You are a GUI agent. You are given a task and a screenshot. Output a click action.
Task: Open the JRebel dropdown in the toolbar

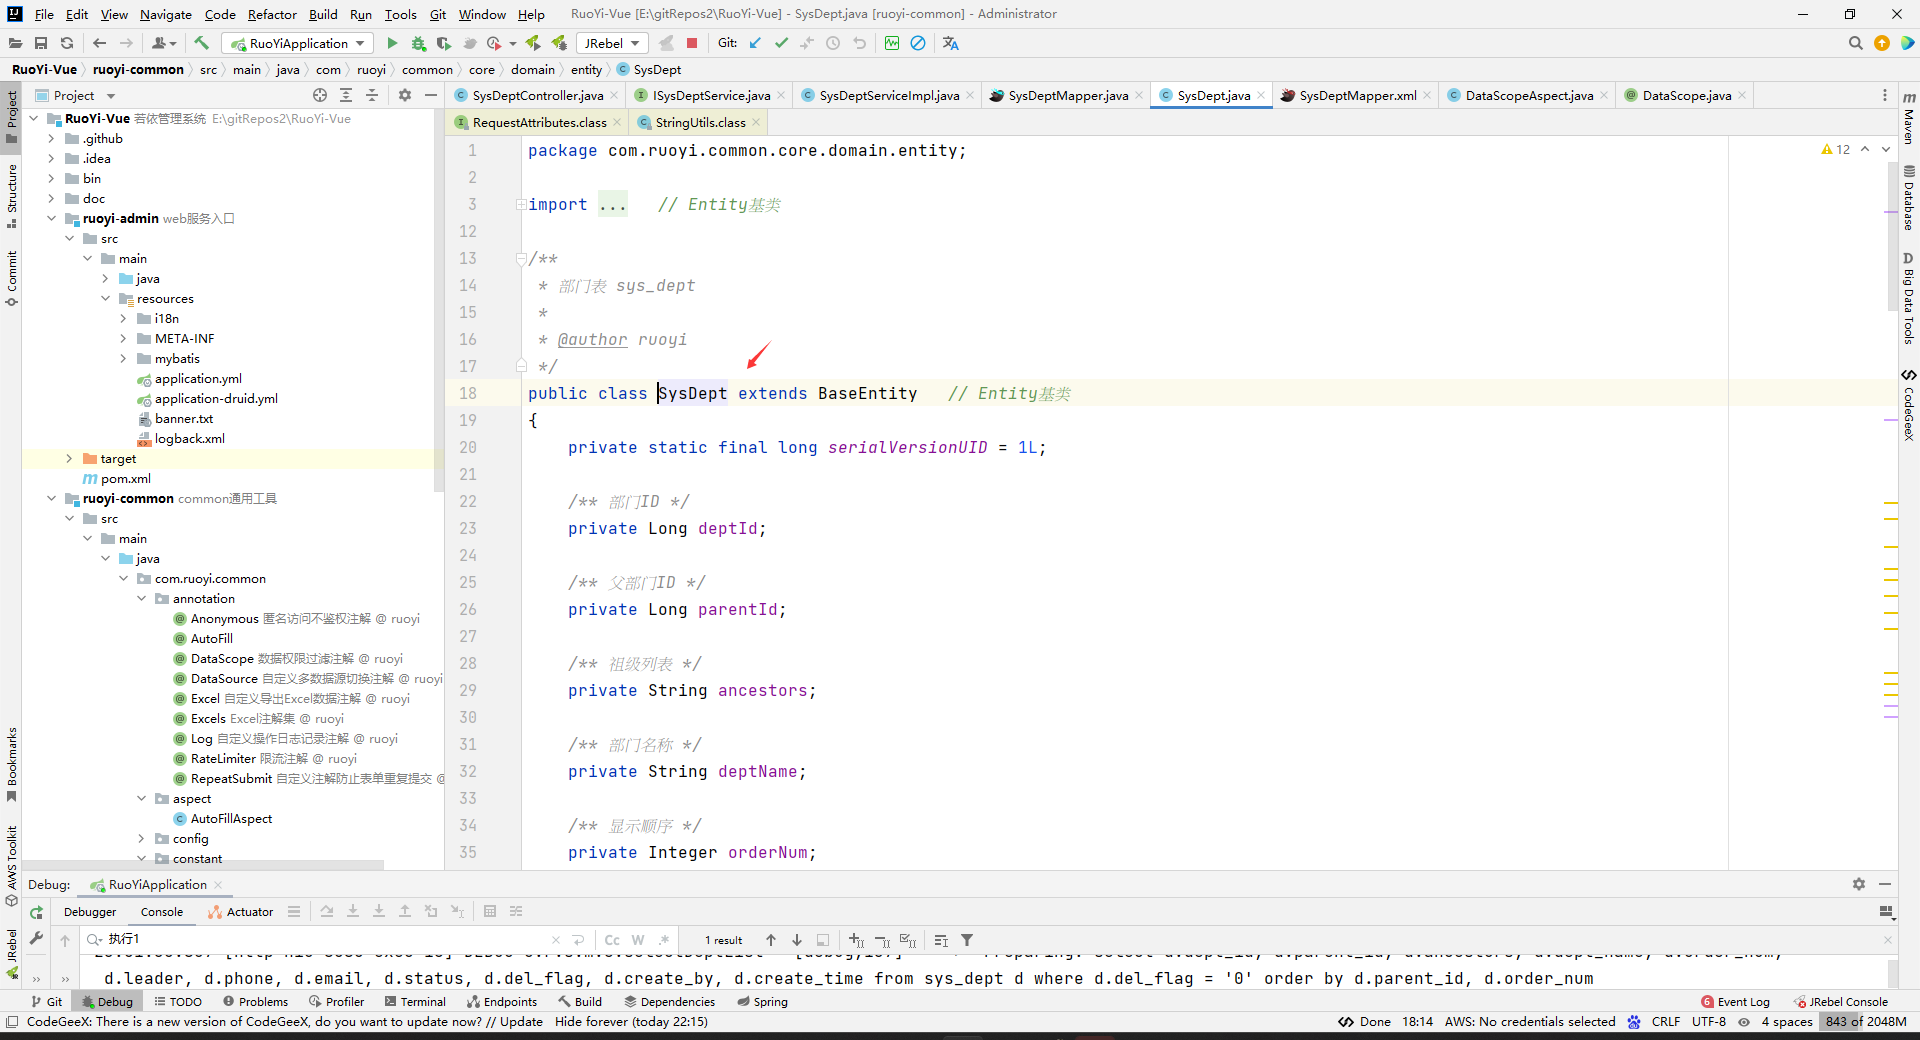pos(612,43)
